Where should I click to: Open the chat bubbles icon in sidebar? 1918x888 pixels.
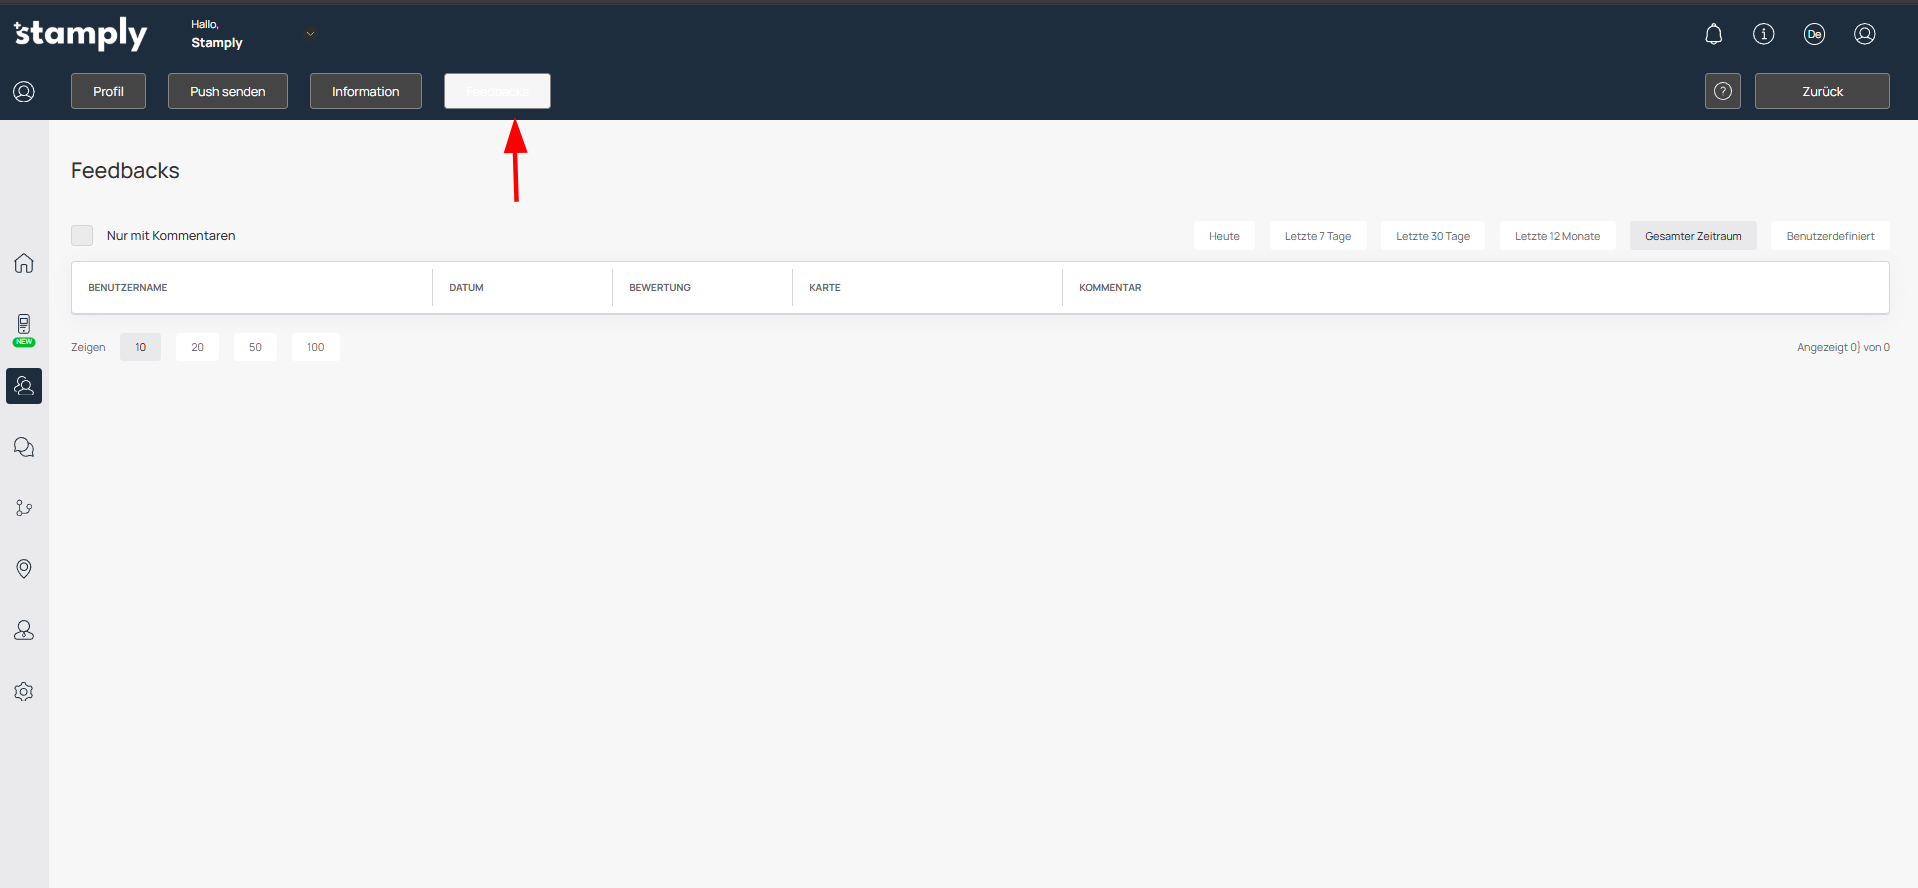coord(24,447)
